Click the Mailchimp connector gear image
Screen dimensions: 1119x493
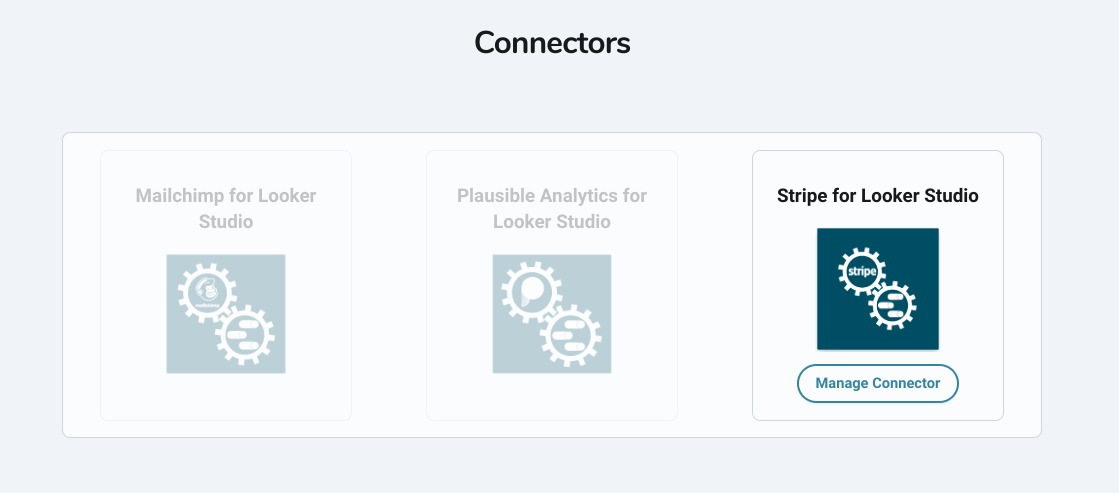(226, 314)
